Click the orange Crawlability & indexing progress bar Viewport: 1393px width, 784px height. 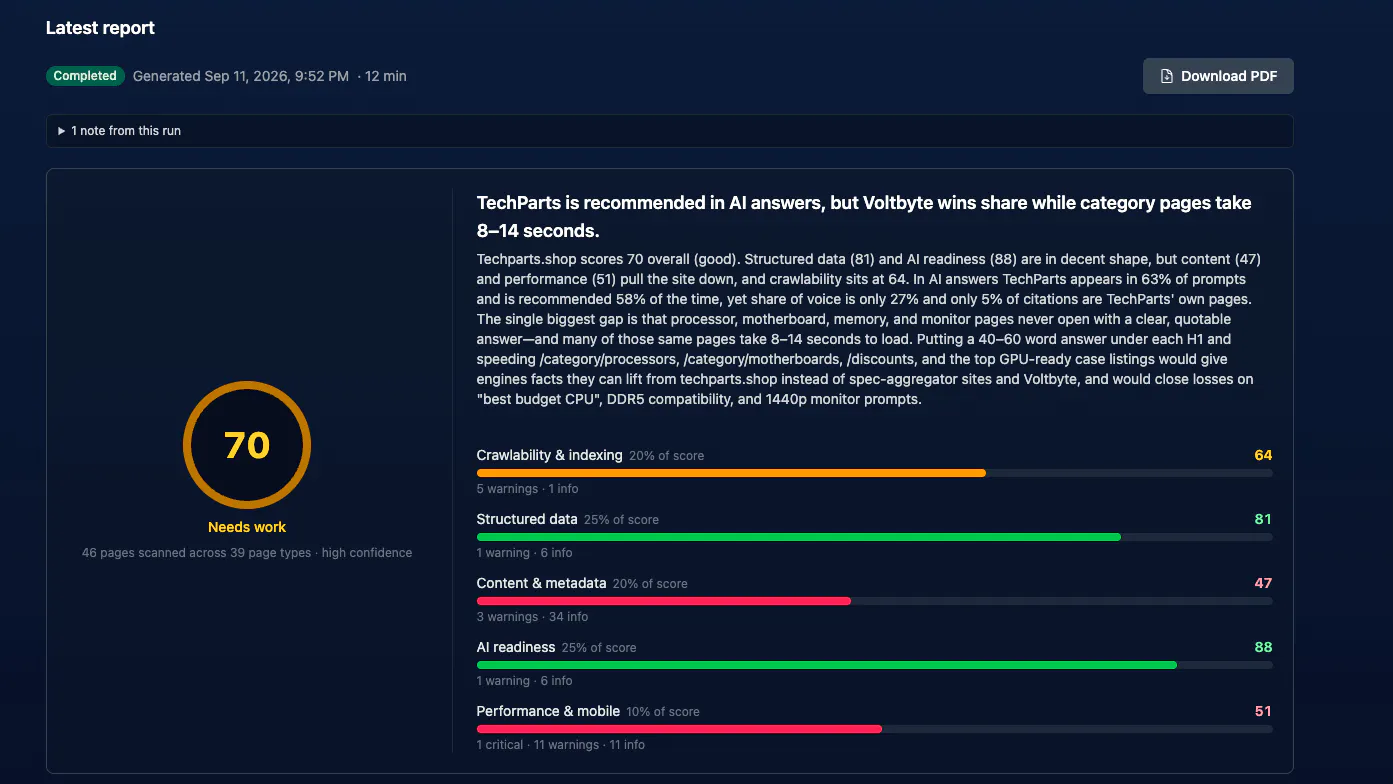731,473
